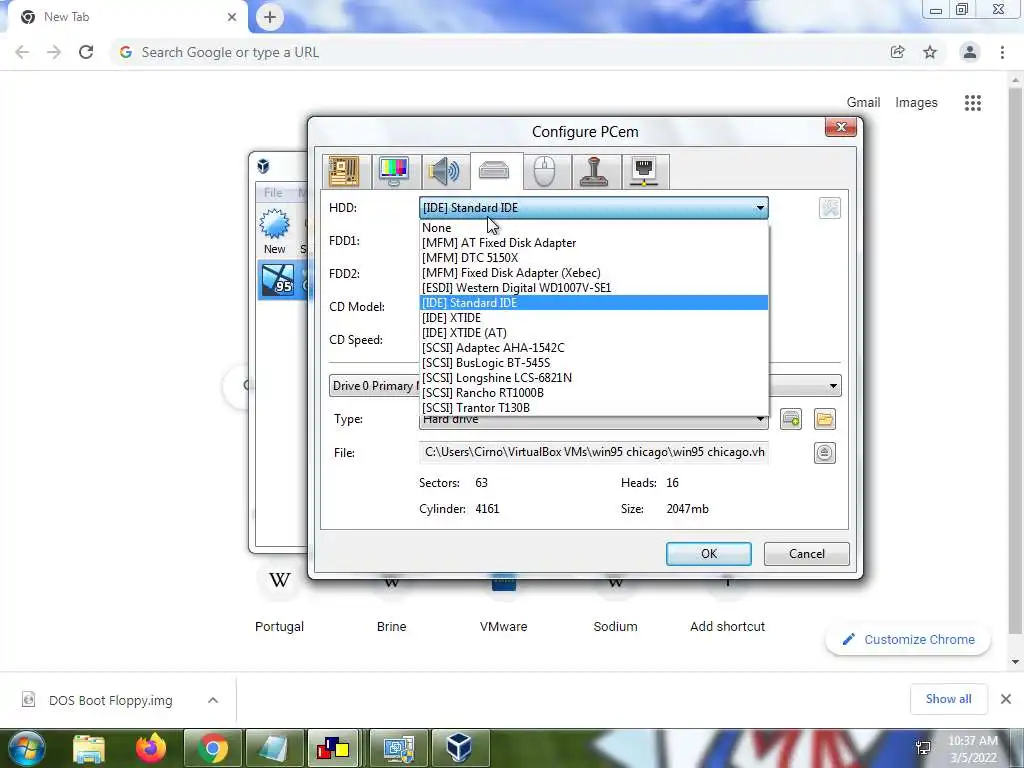Open the network settings tab icon
The width and height of the screenshot is (1024, 768).
645,172
